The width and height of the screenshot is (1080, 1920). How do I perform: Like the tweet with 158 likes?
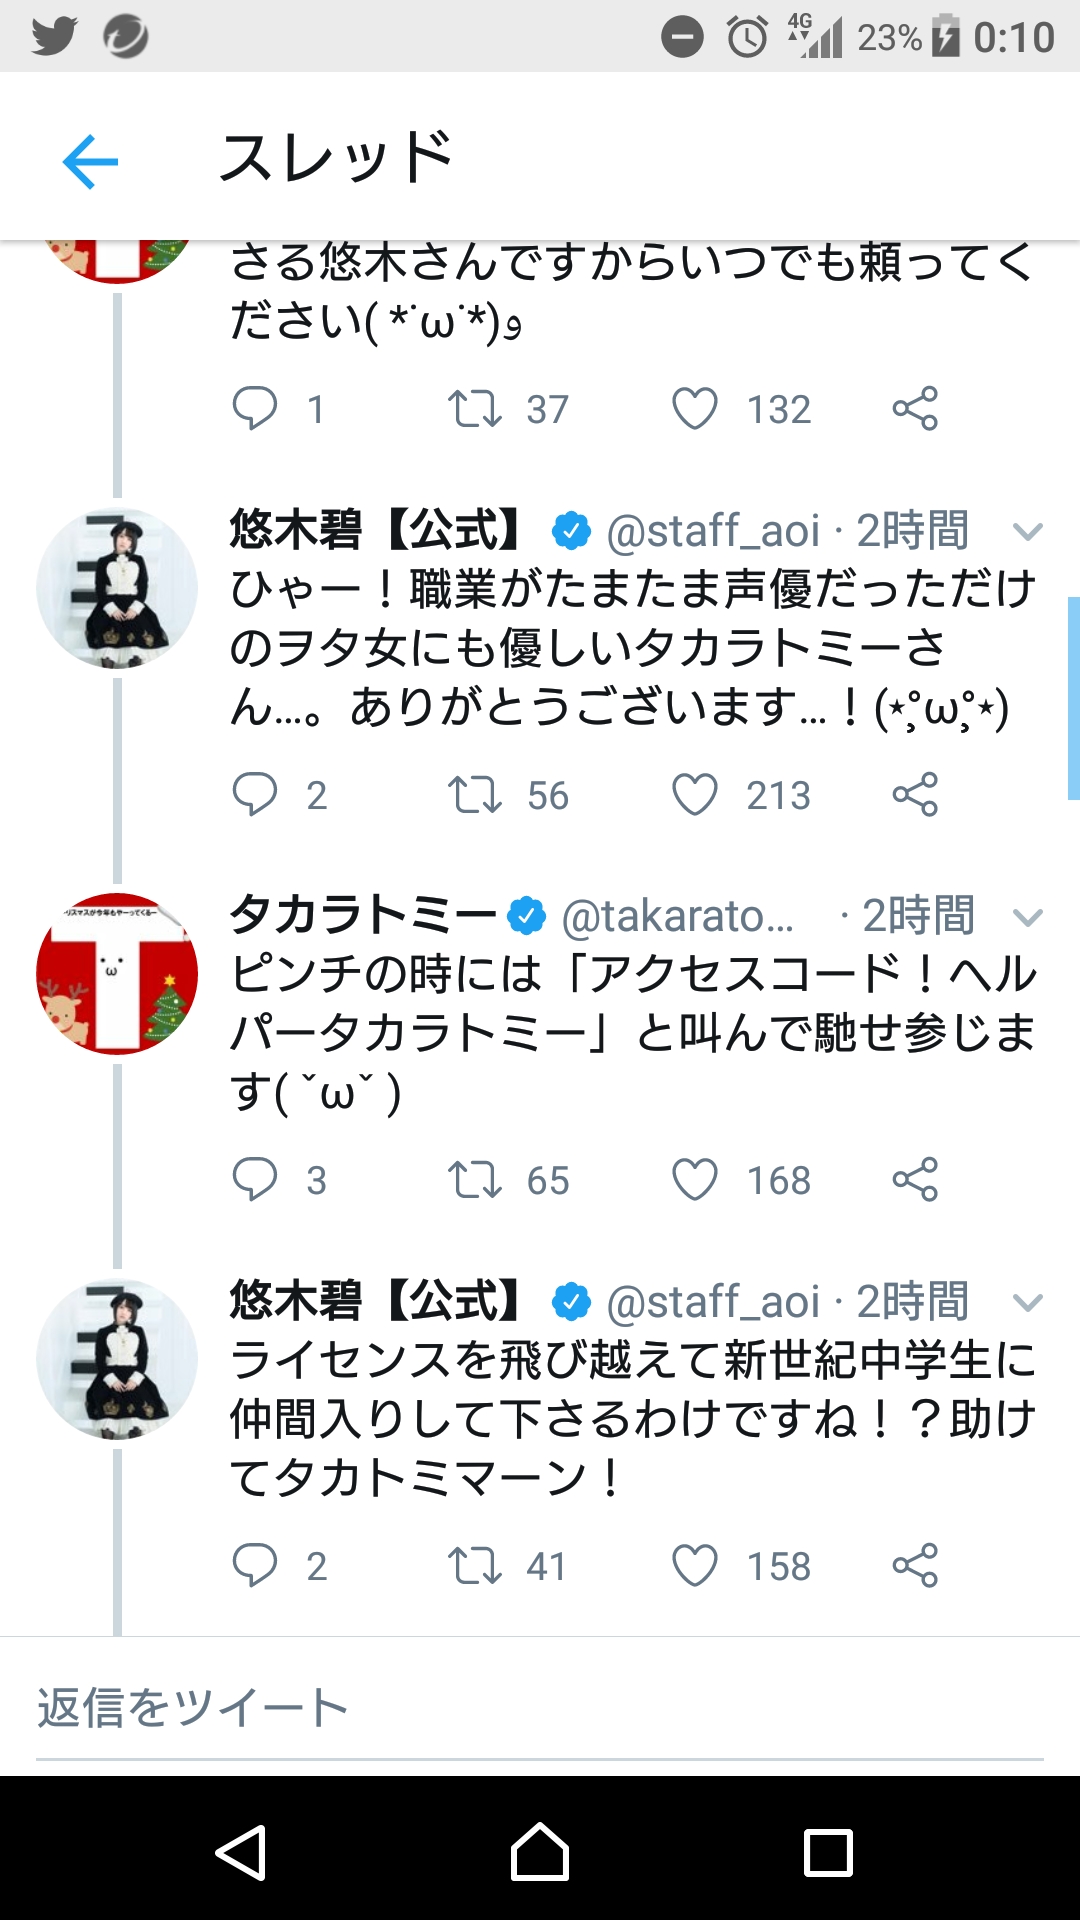pos(695,1566)
